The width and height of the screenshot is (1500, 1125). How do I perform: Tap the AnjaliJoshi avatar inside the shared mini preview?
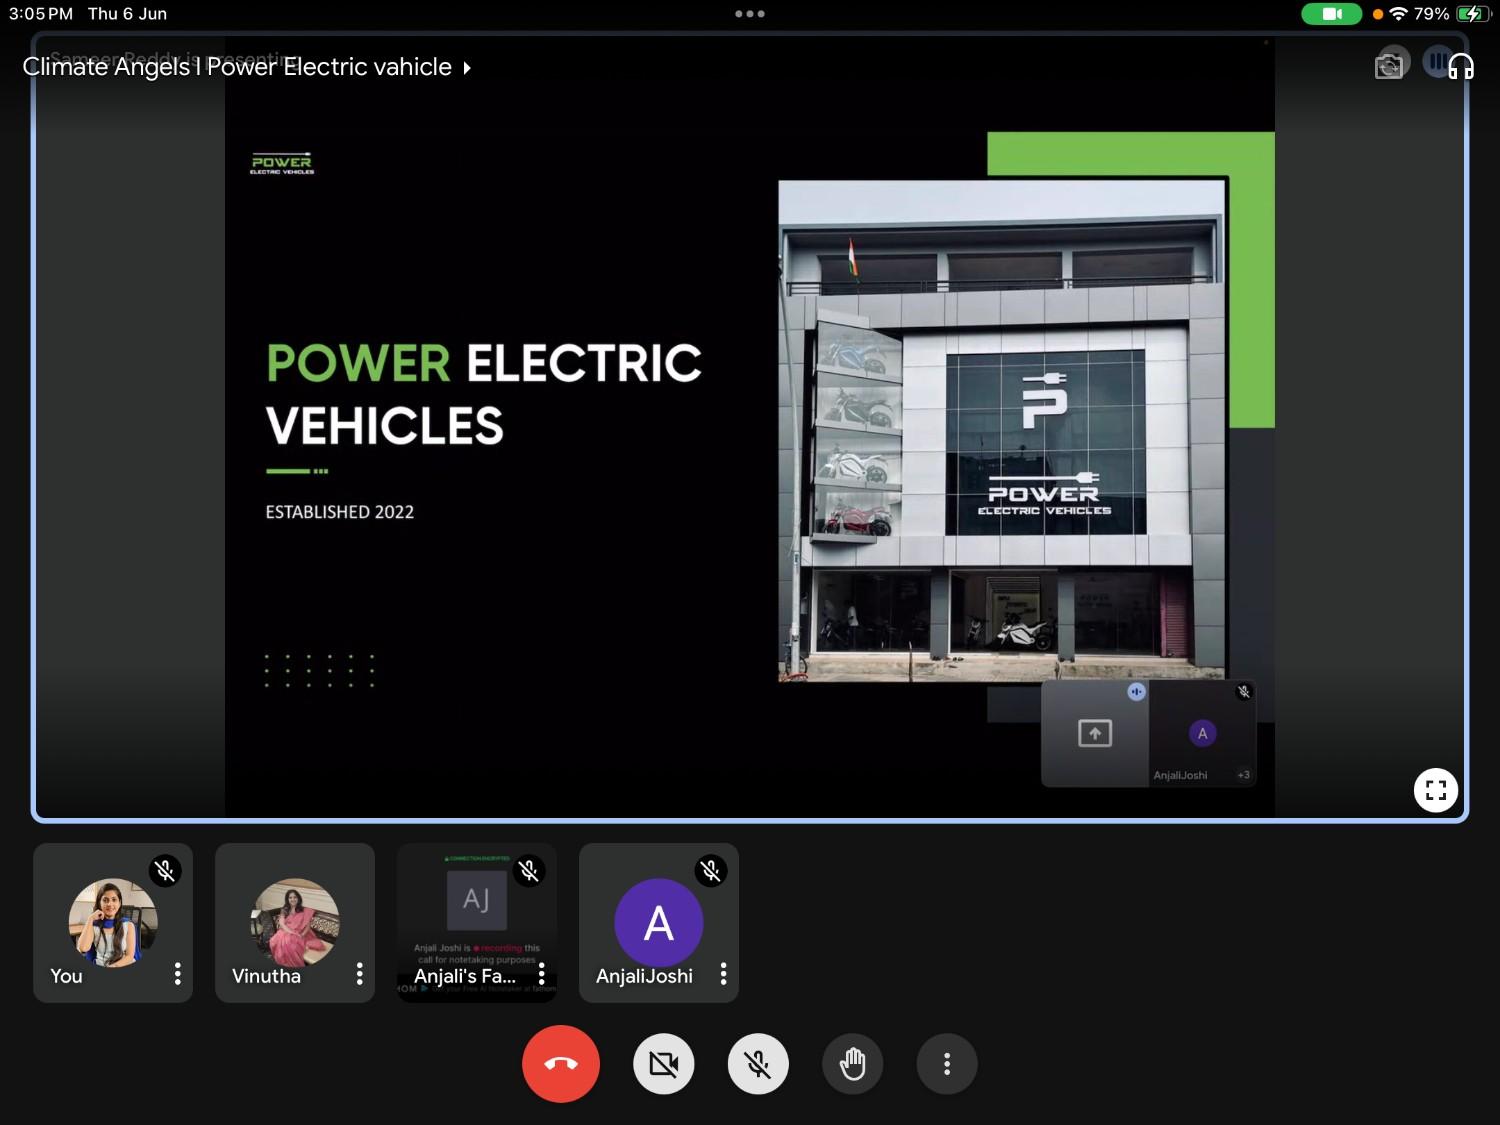pos(1202,734)
